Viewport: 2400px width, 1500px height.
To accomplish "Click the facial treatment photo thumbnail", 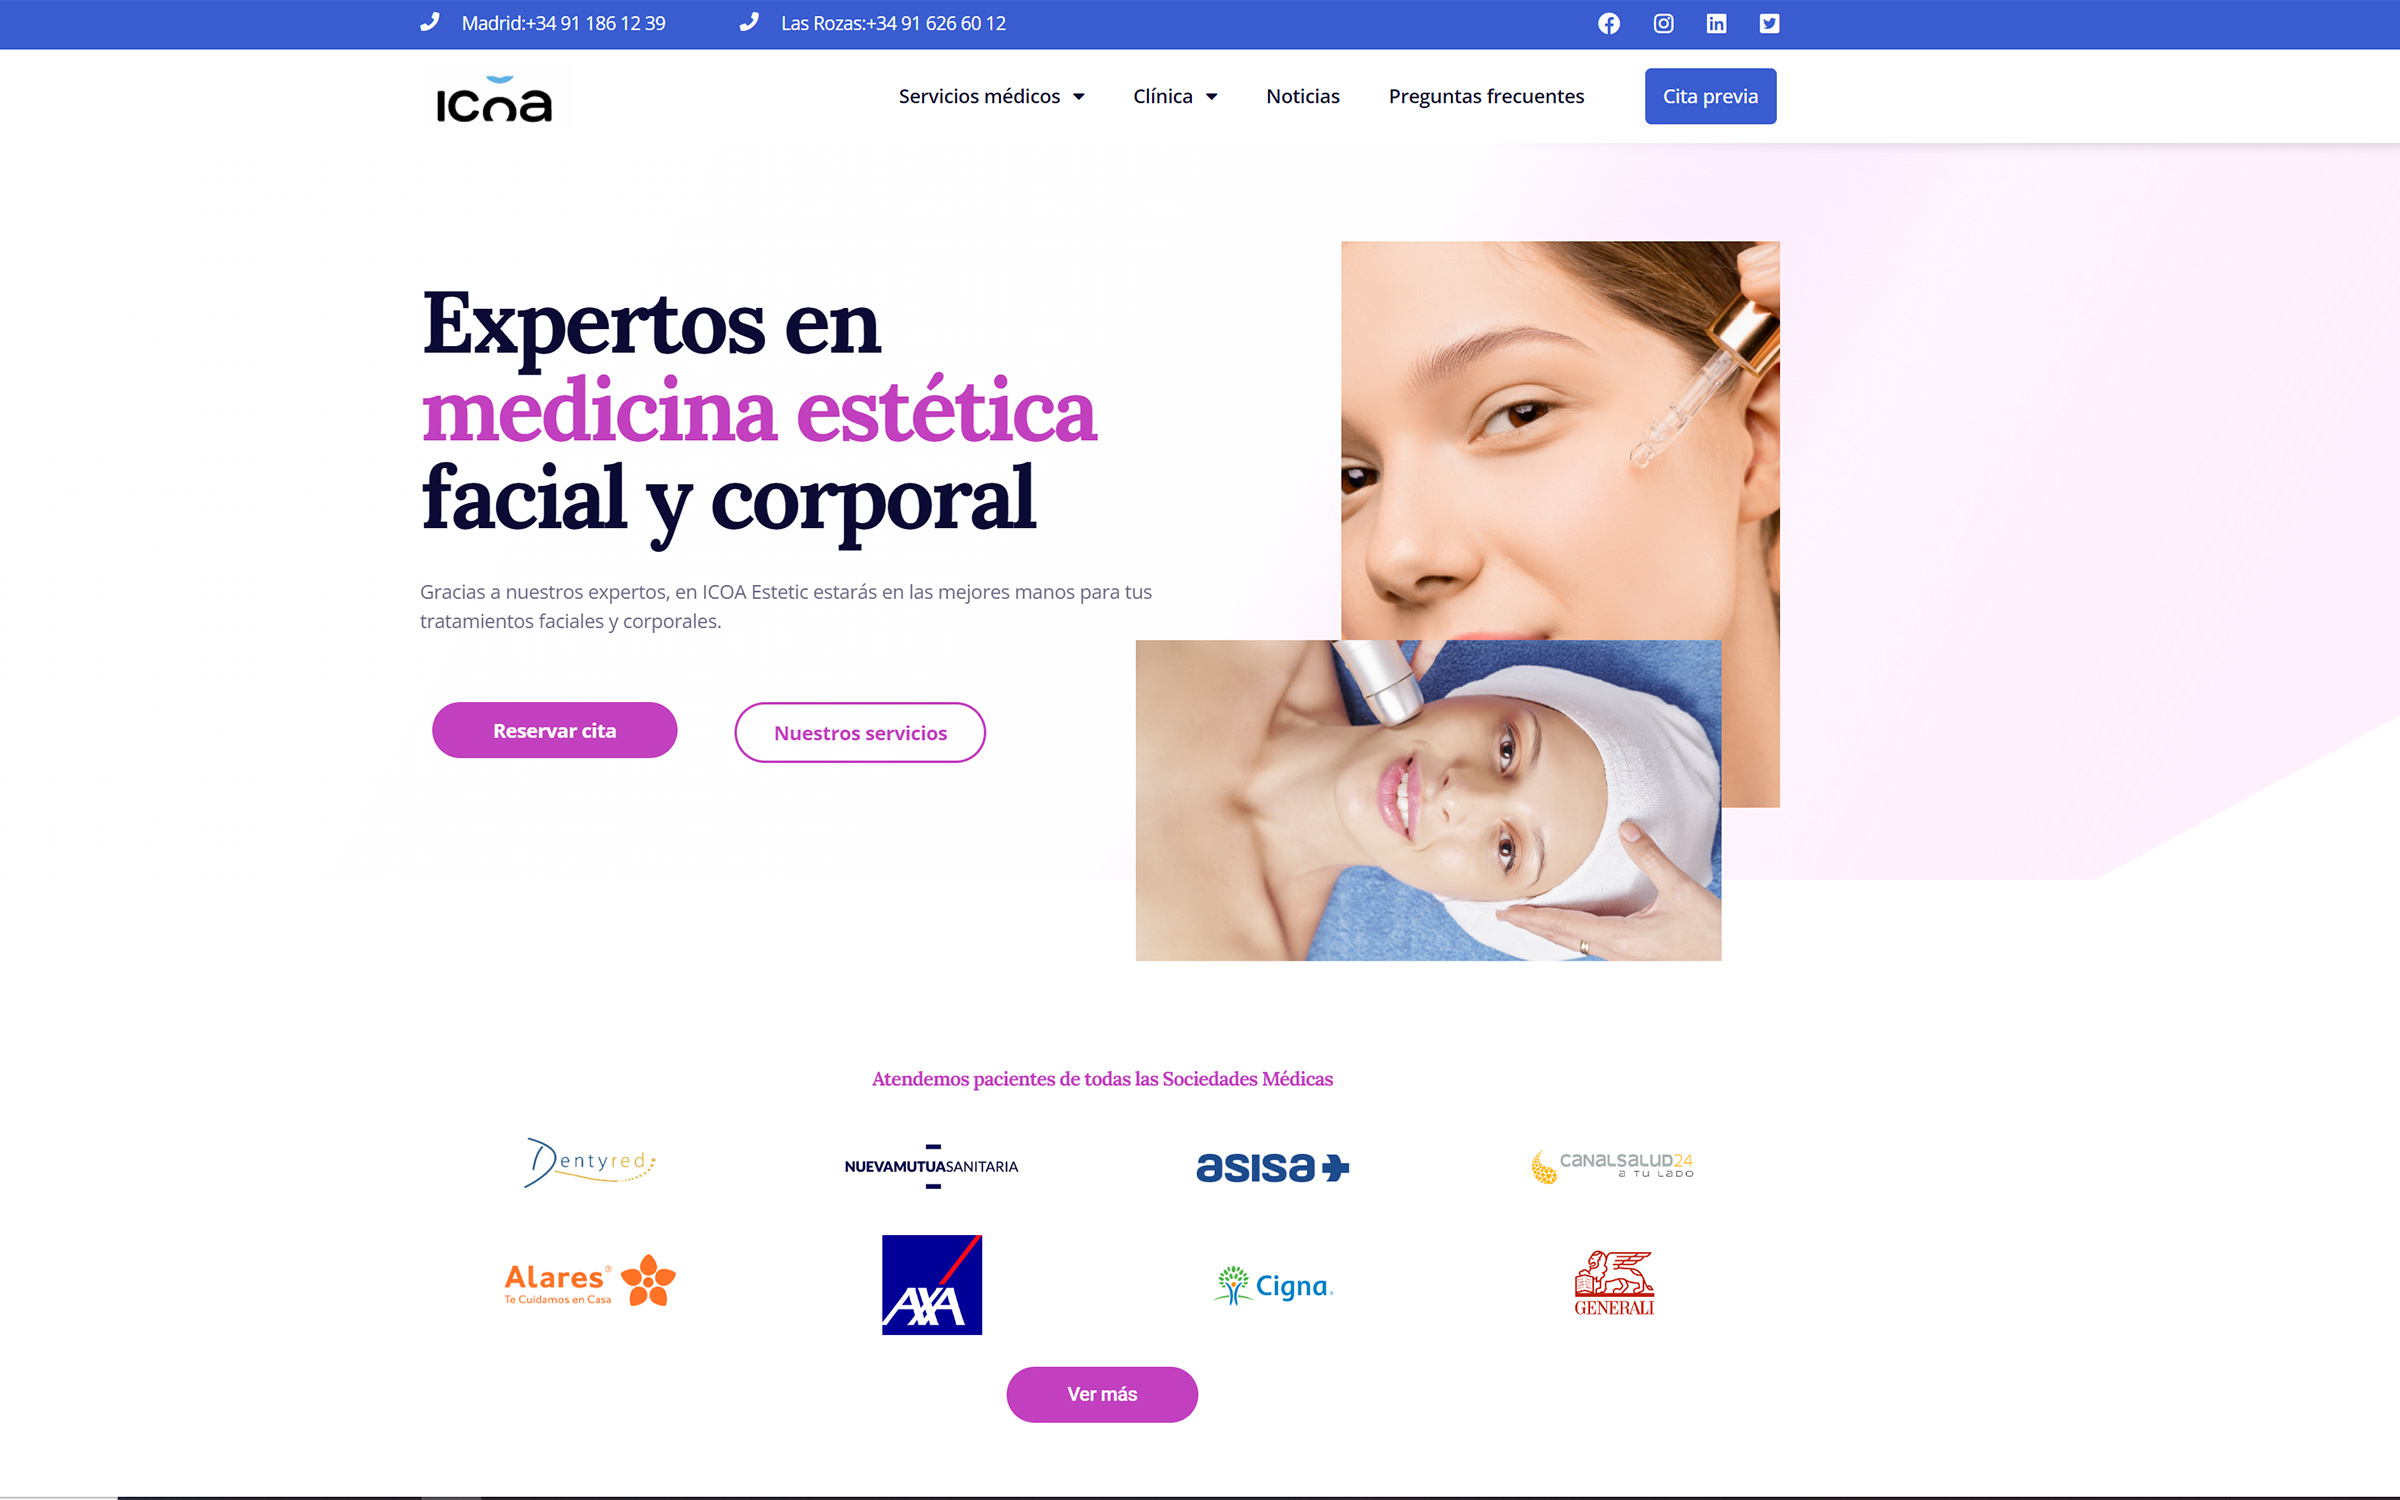I will coord(1428,800).
